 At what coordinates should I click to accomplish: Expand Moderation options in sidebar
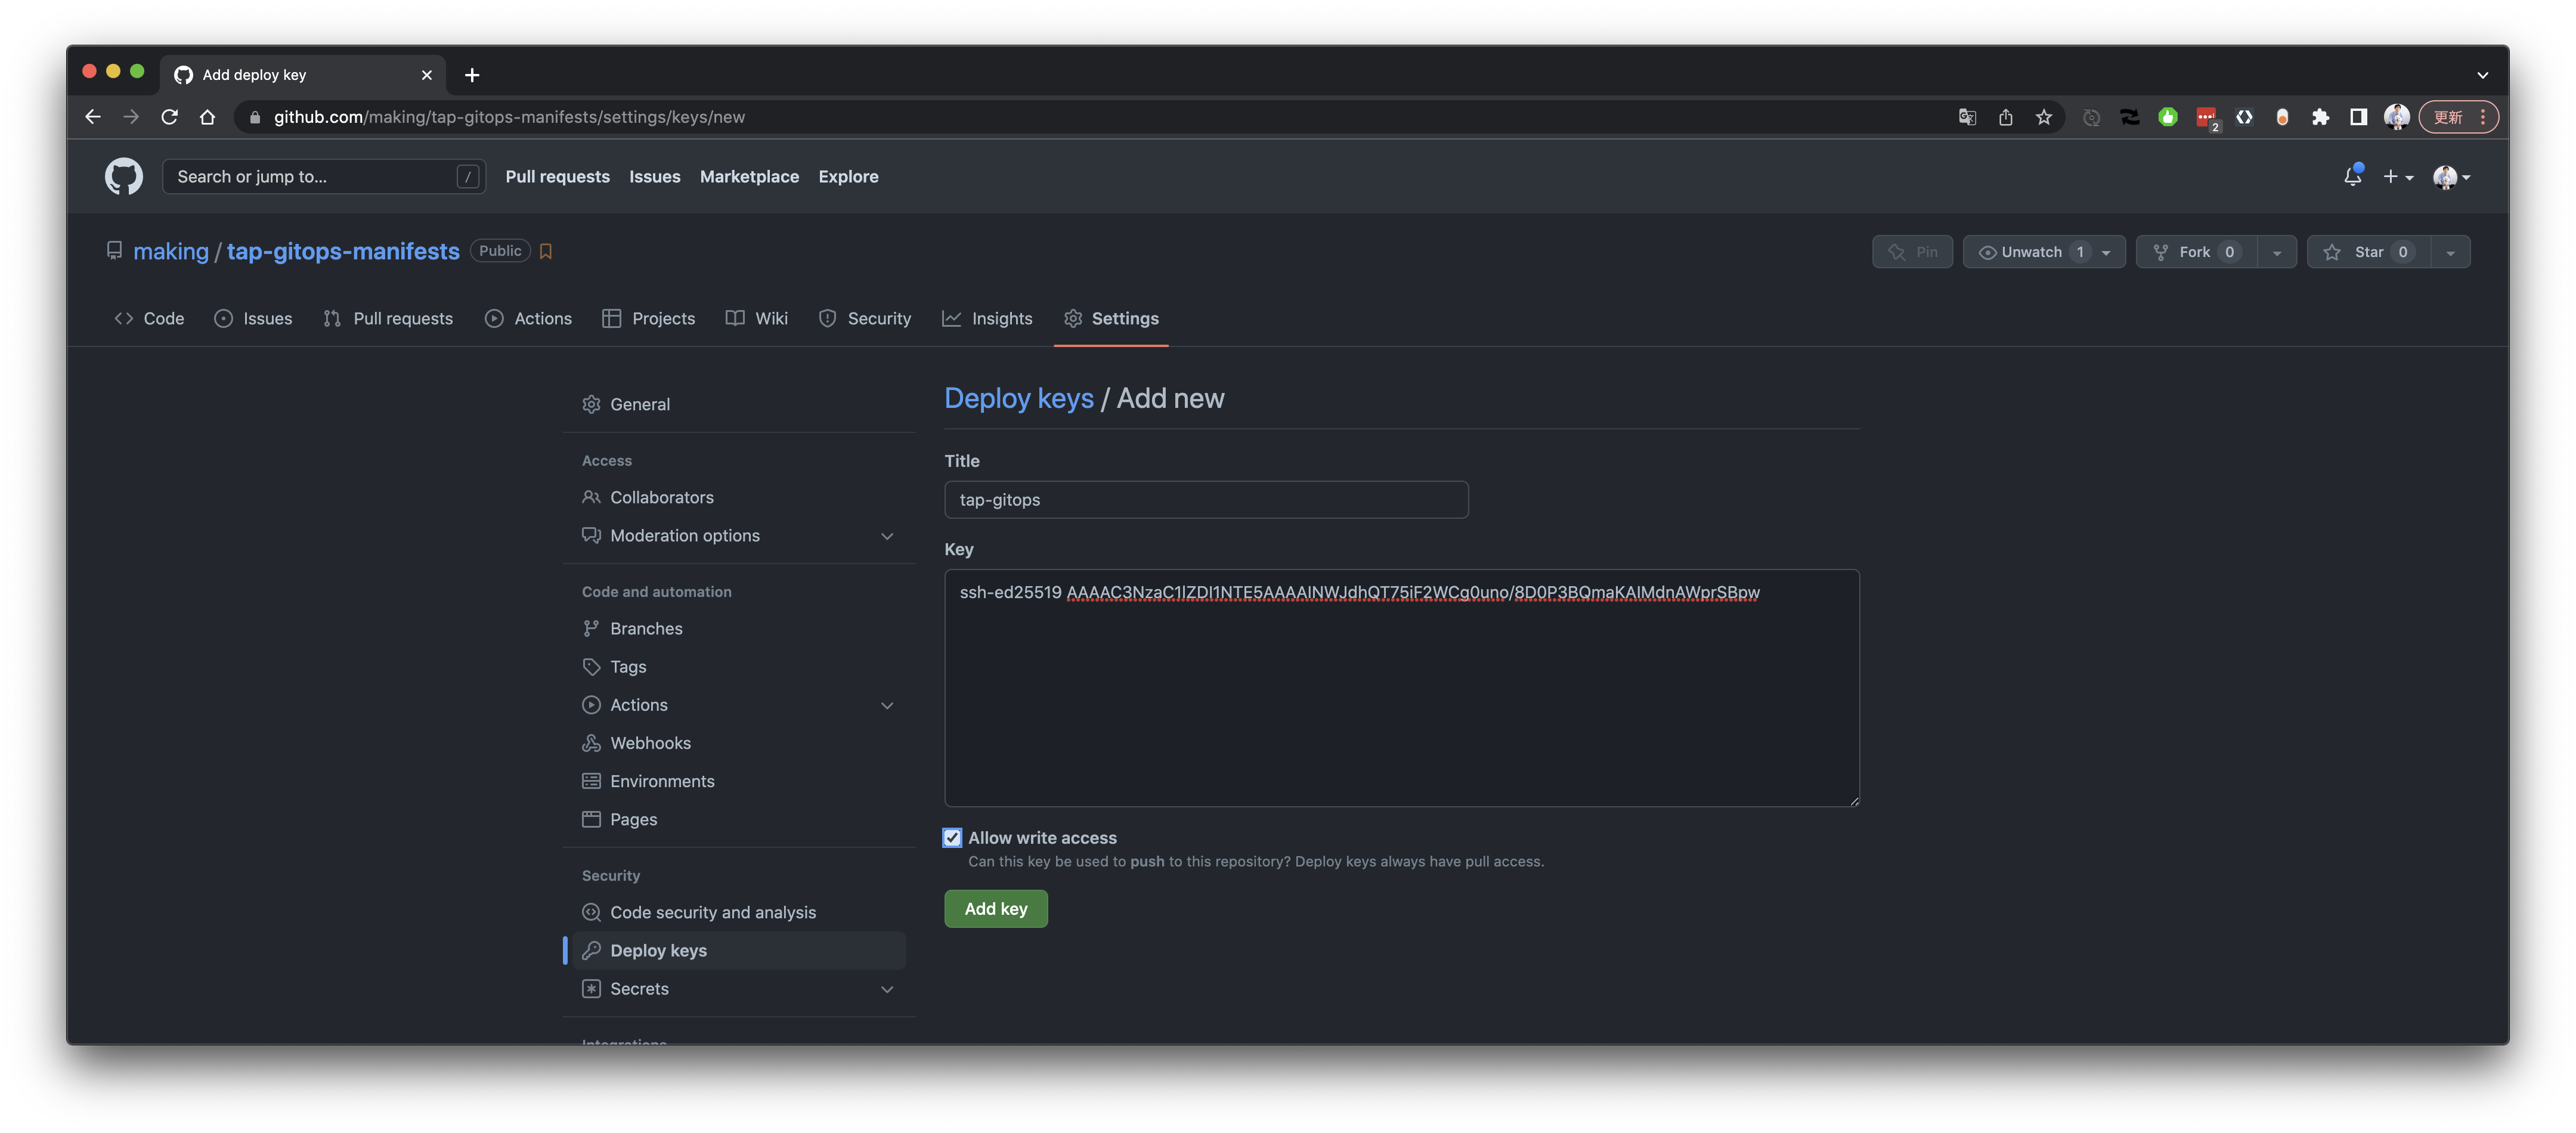(887, 536)
